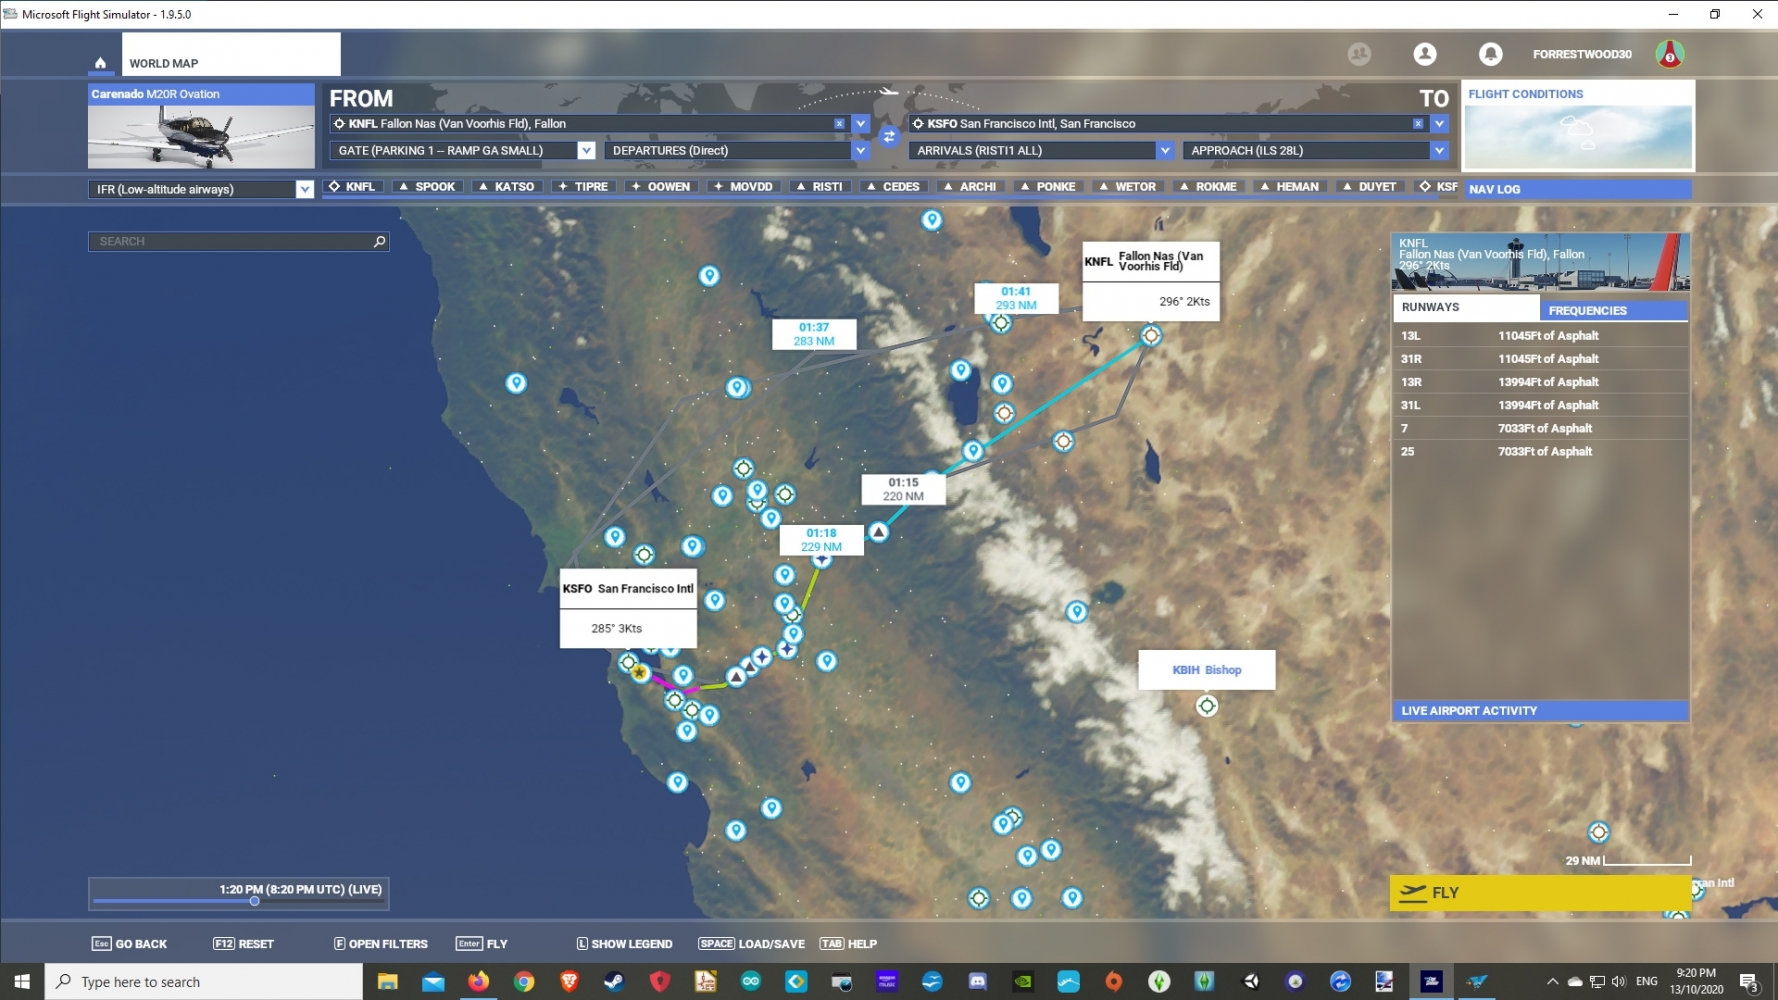Switch to the Frequencies tab

pos(1614,310)
